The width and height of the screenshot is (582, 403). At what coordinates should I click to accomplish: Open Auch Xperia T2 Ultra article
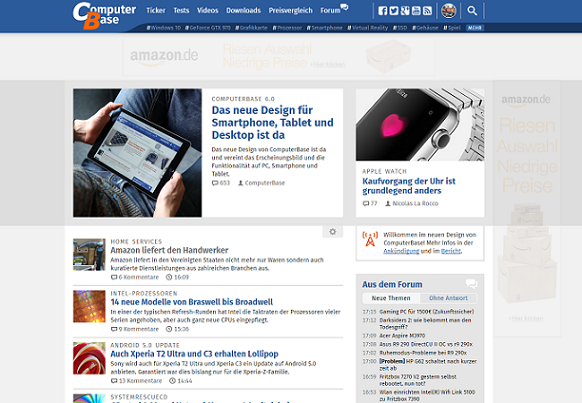point(194,354)
